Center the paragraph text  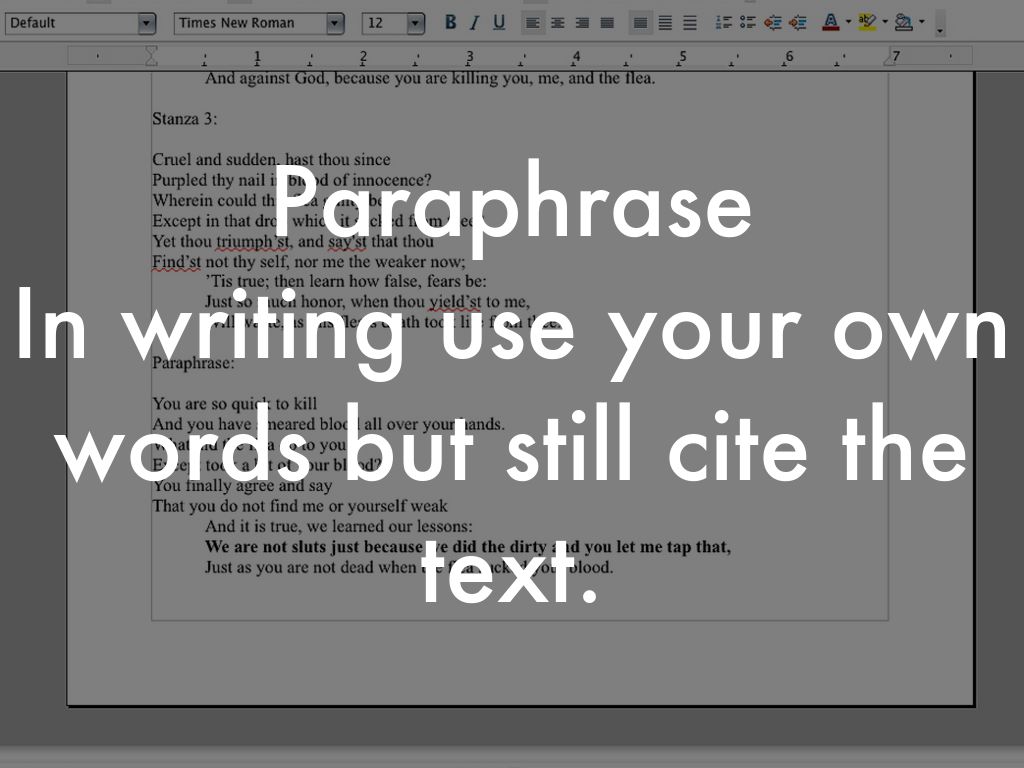557,22
